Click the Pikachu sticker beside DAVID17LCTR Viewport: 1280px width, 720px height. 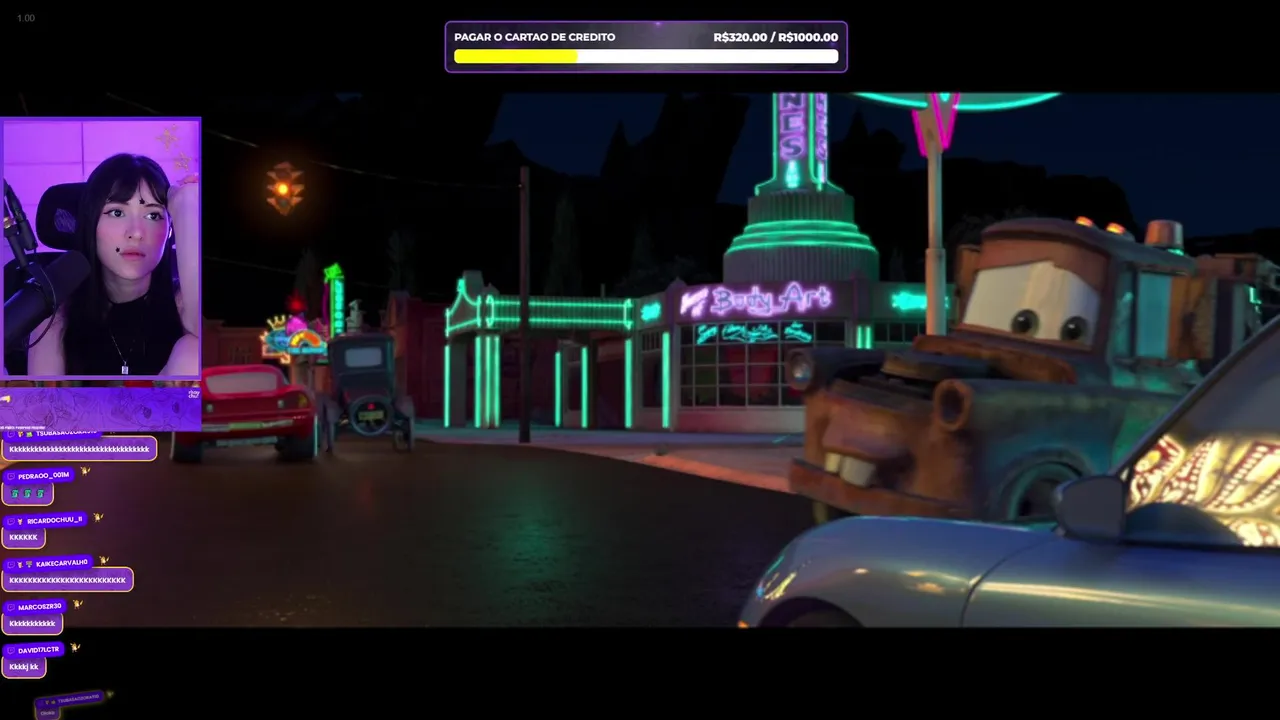tap(74, 647)
